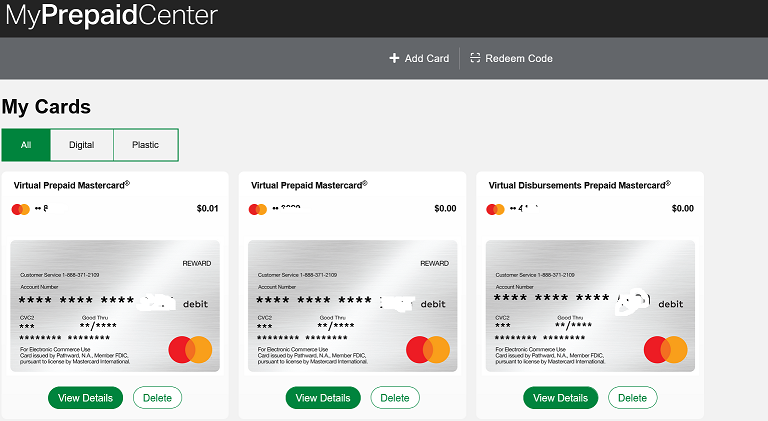Click the scan icon beside Redeem Code
This screenshot has width=768, height=421.
[x=475, y=58]
